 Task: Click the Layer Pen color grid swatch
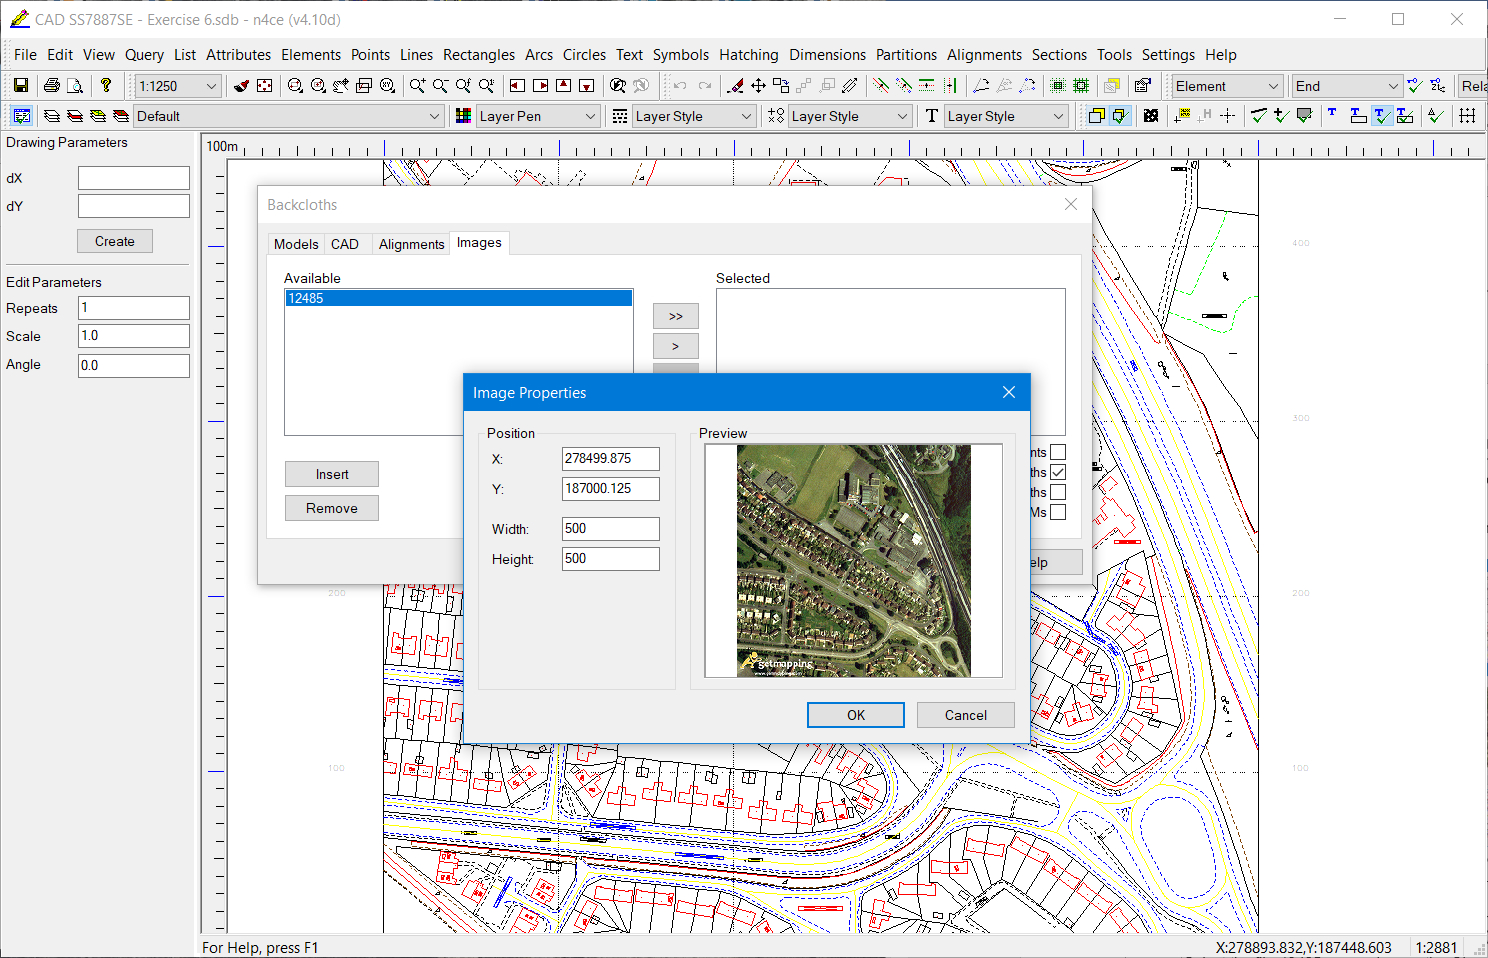464,116
